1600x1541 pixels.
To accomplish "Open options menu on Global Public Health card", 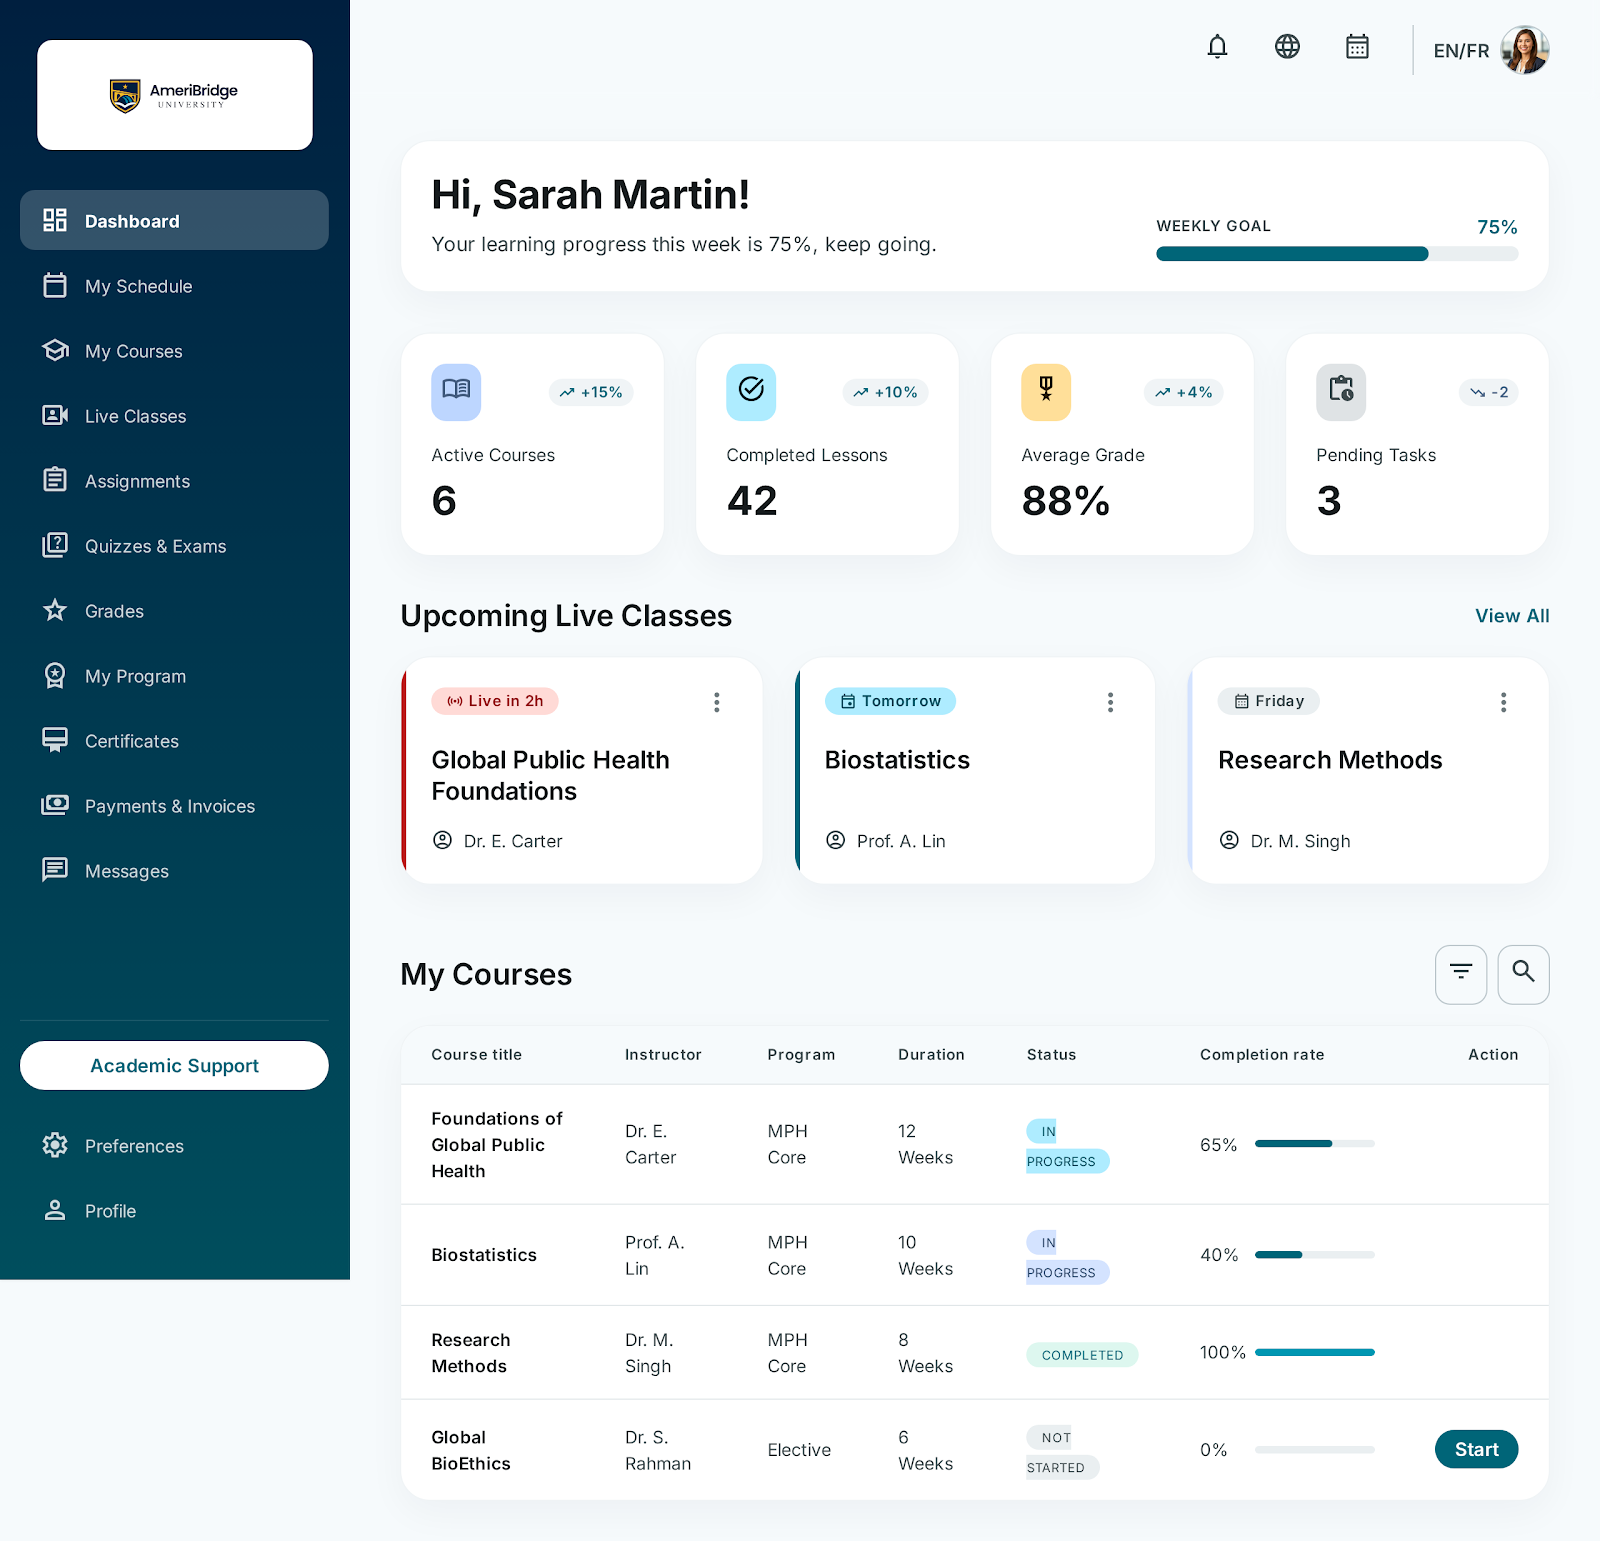I will tap(716, 702).
